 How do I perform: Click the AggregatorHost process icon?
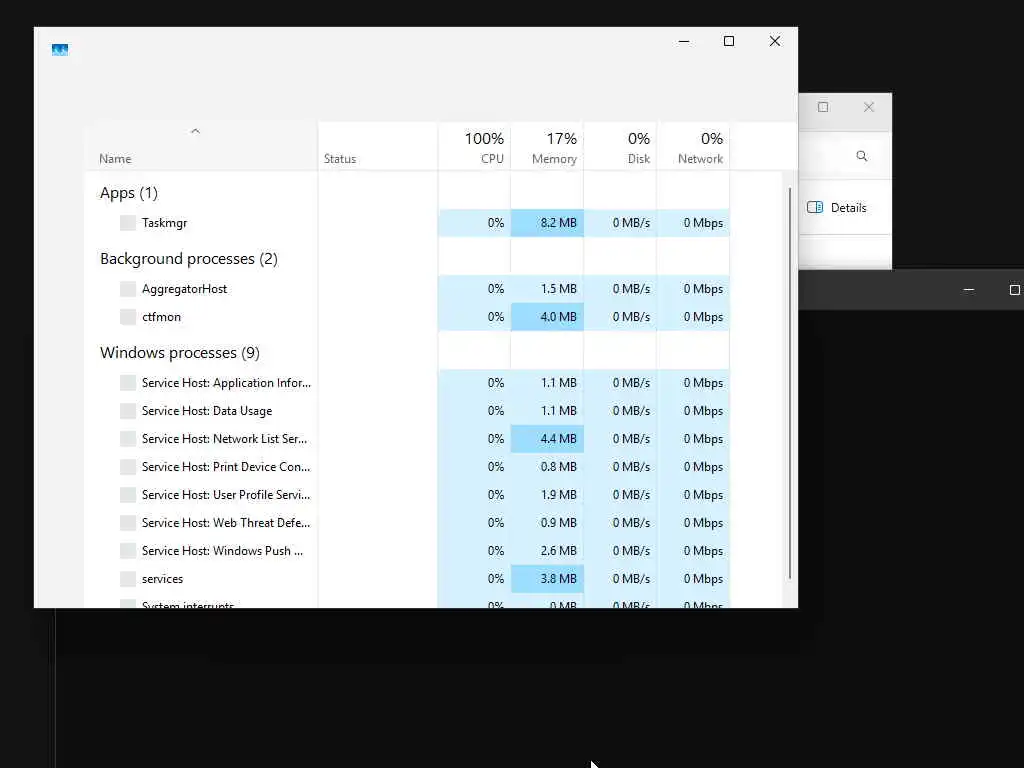pyautogui.click(x=128, y=289)
